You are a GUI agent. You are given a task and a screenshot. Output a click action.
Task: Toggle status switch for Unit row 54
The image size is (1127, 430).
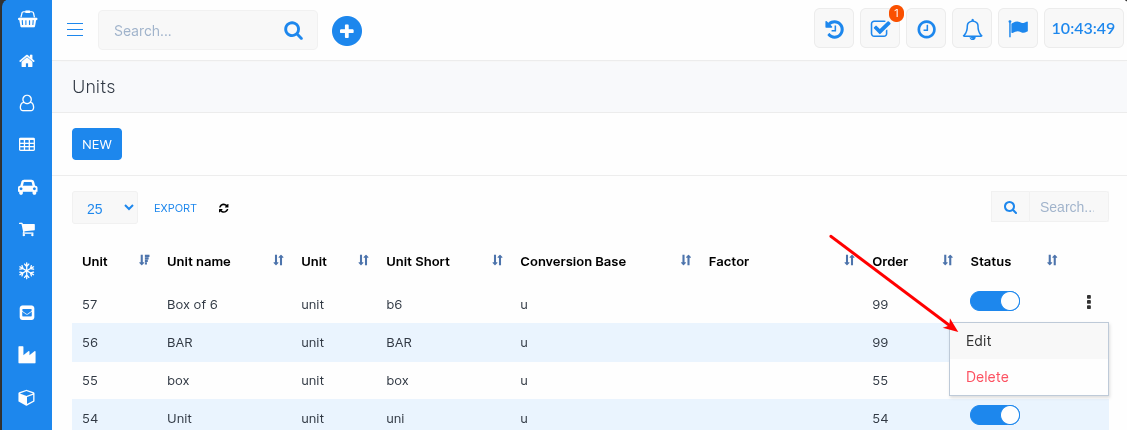[x=994, y=415]
